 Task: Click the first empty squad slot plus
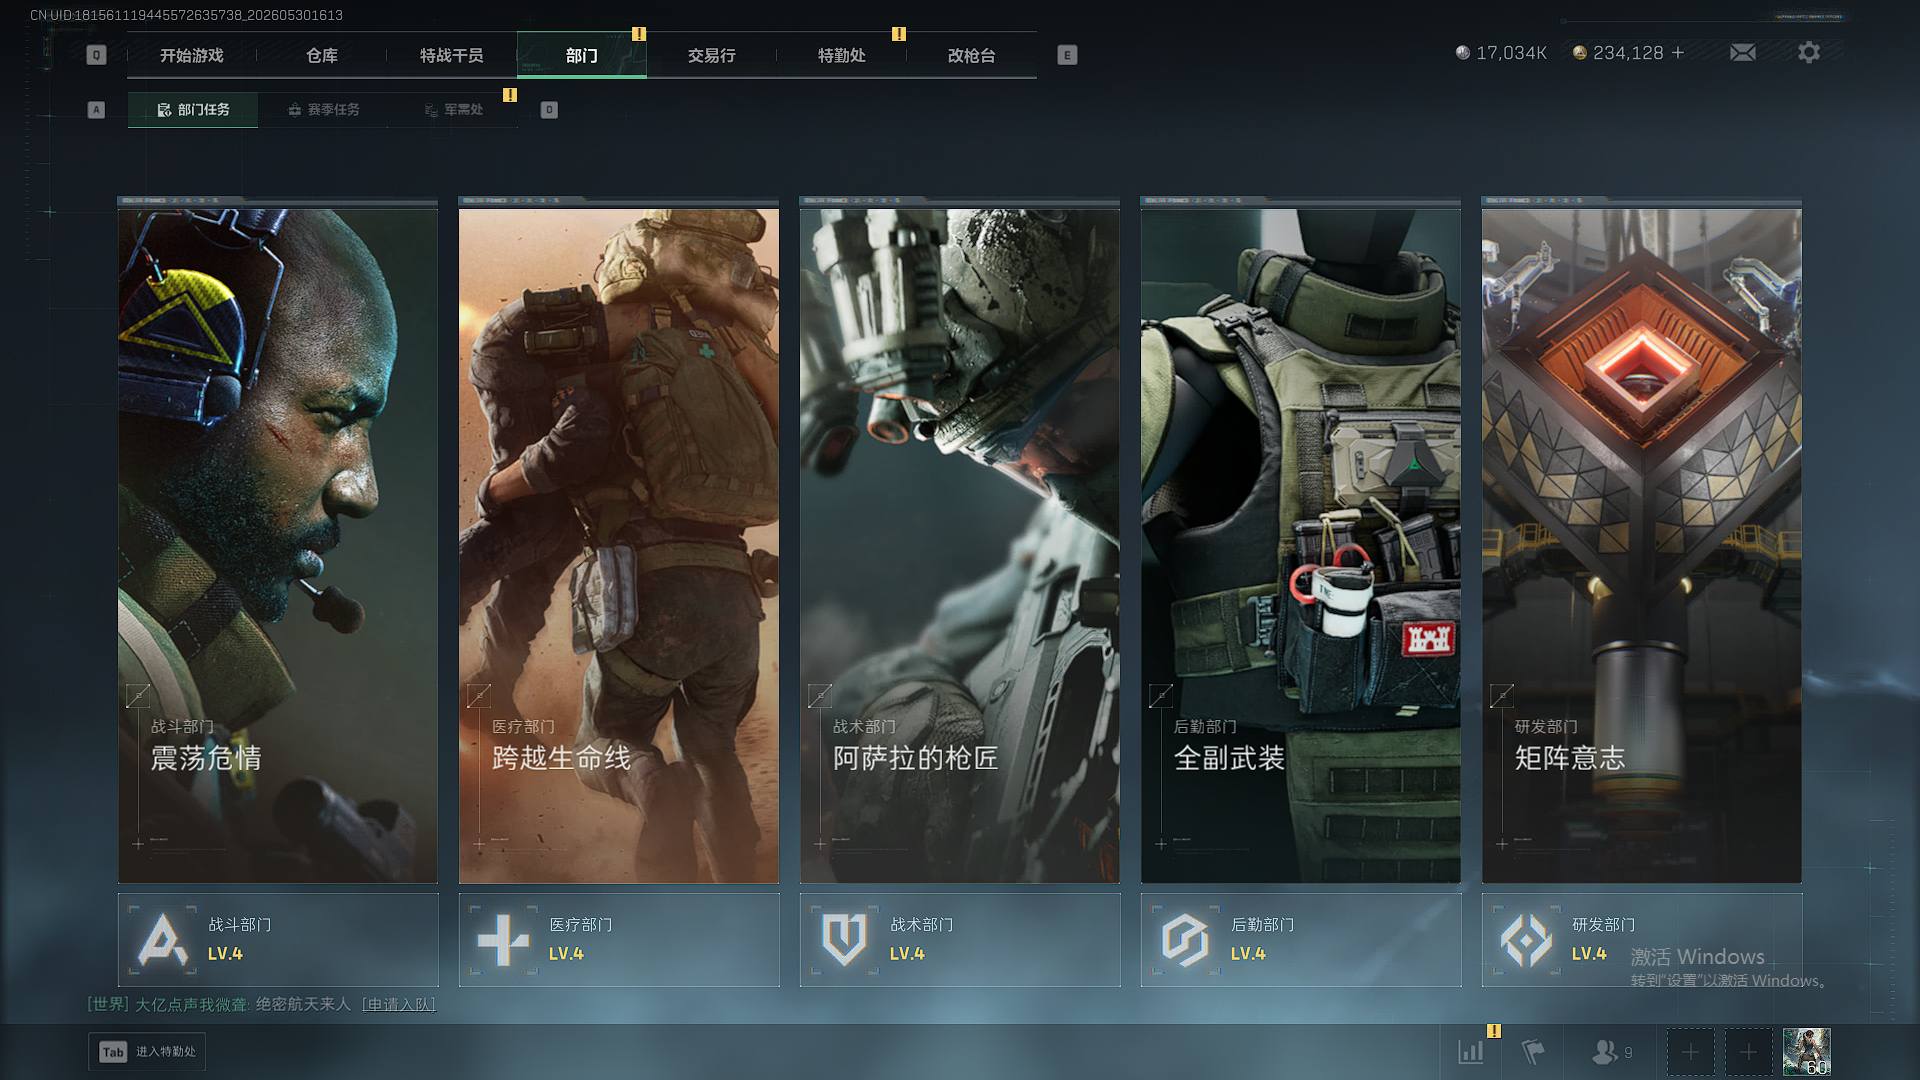(x=1690, y=1052)
